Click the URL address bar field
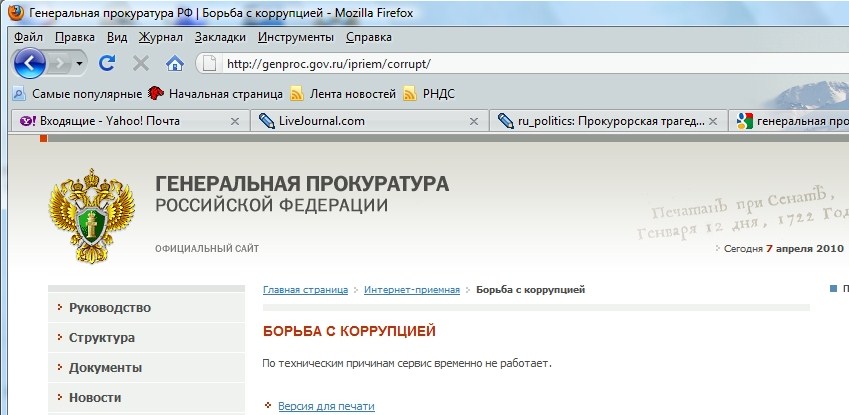 [500, 64]
